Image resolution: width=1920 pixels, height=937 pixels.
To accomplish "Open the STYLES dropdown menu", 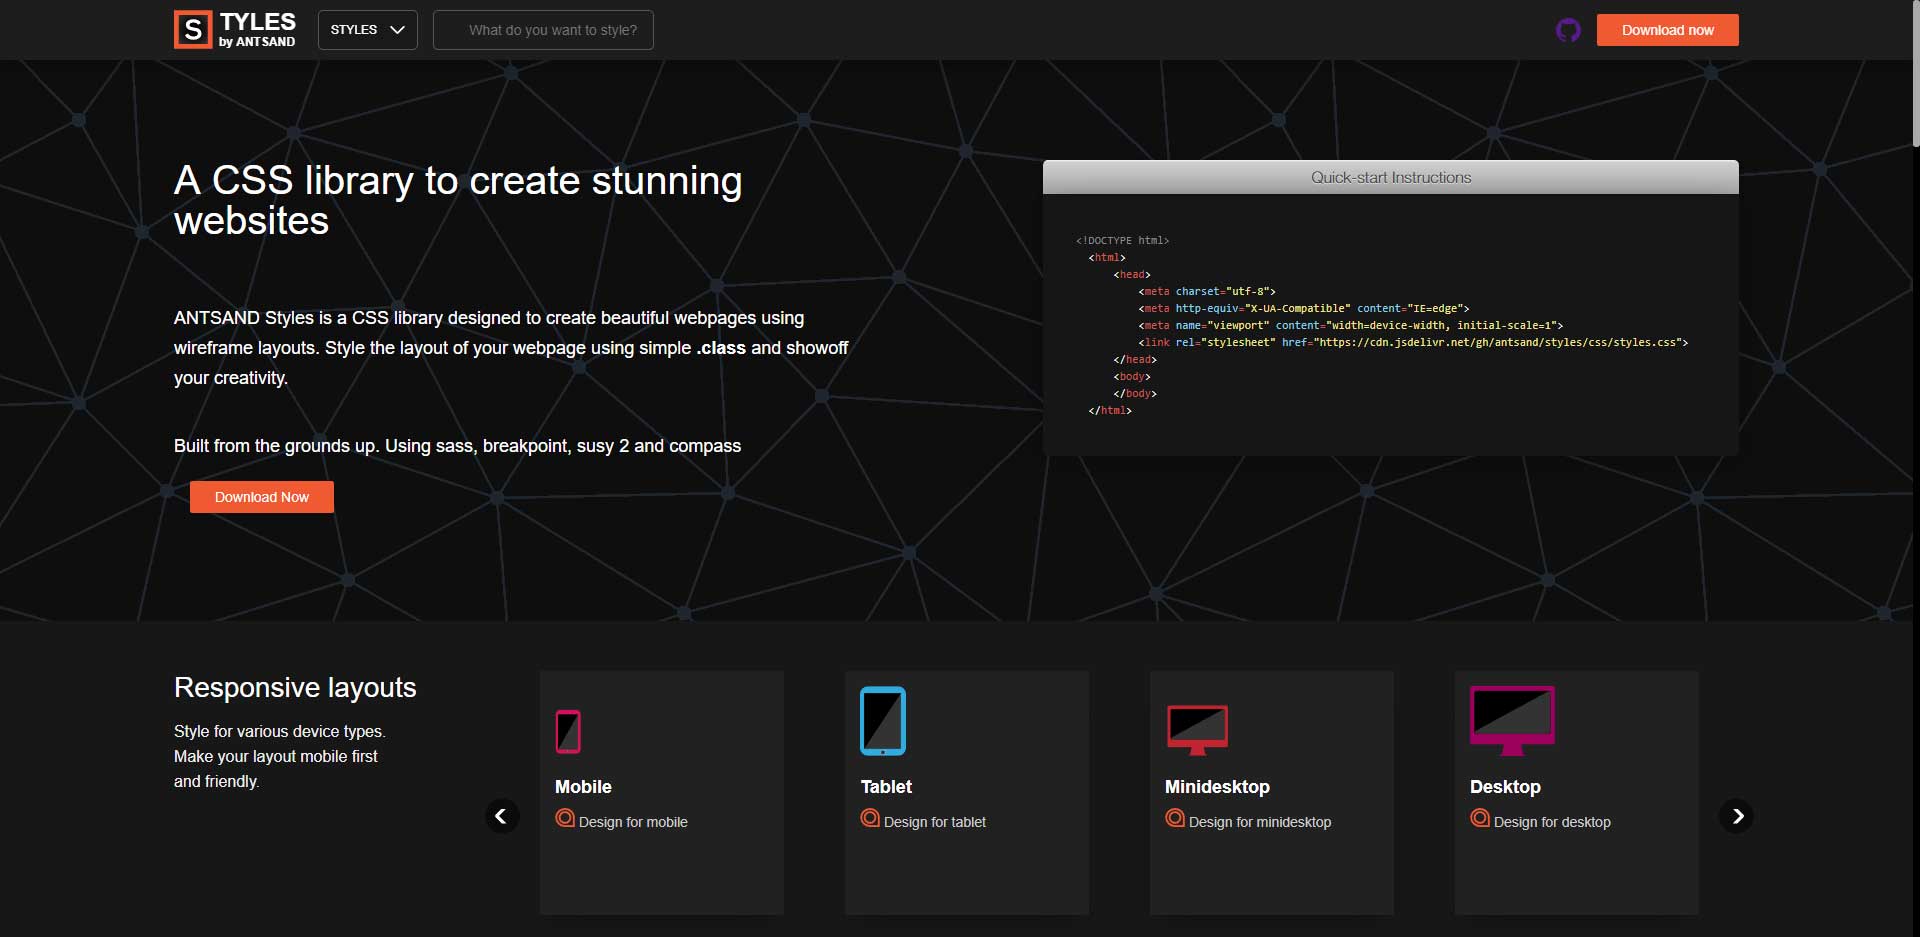I will tap(366, 30).
